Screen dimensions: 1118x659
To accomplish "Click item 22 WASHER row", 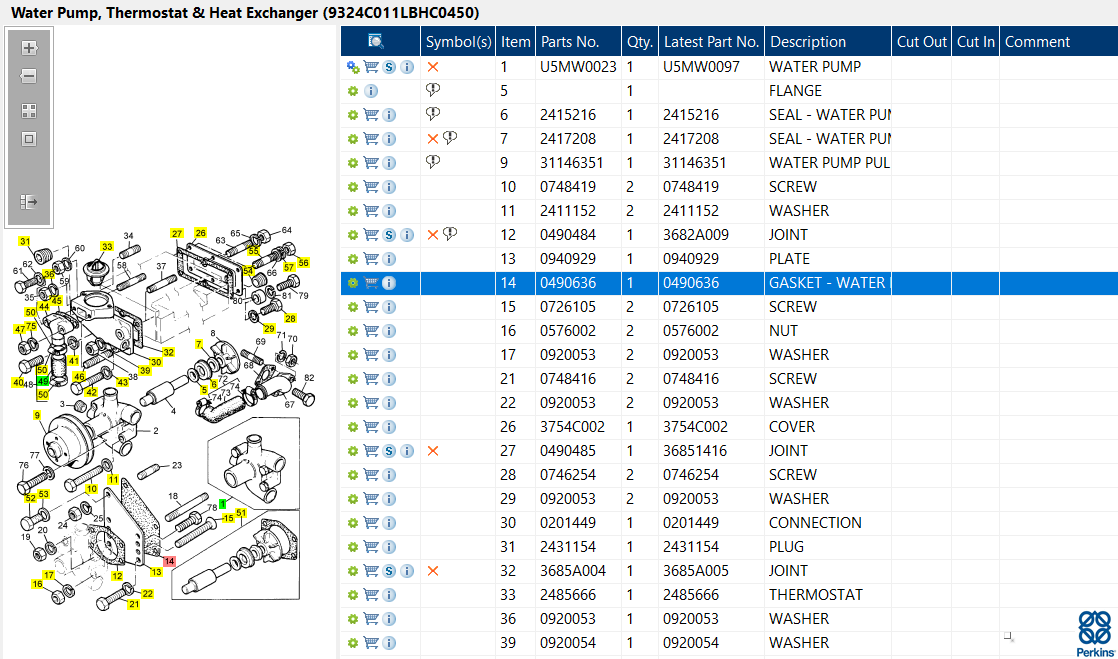I will click(x=729, y=403).
